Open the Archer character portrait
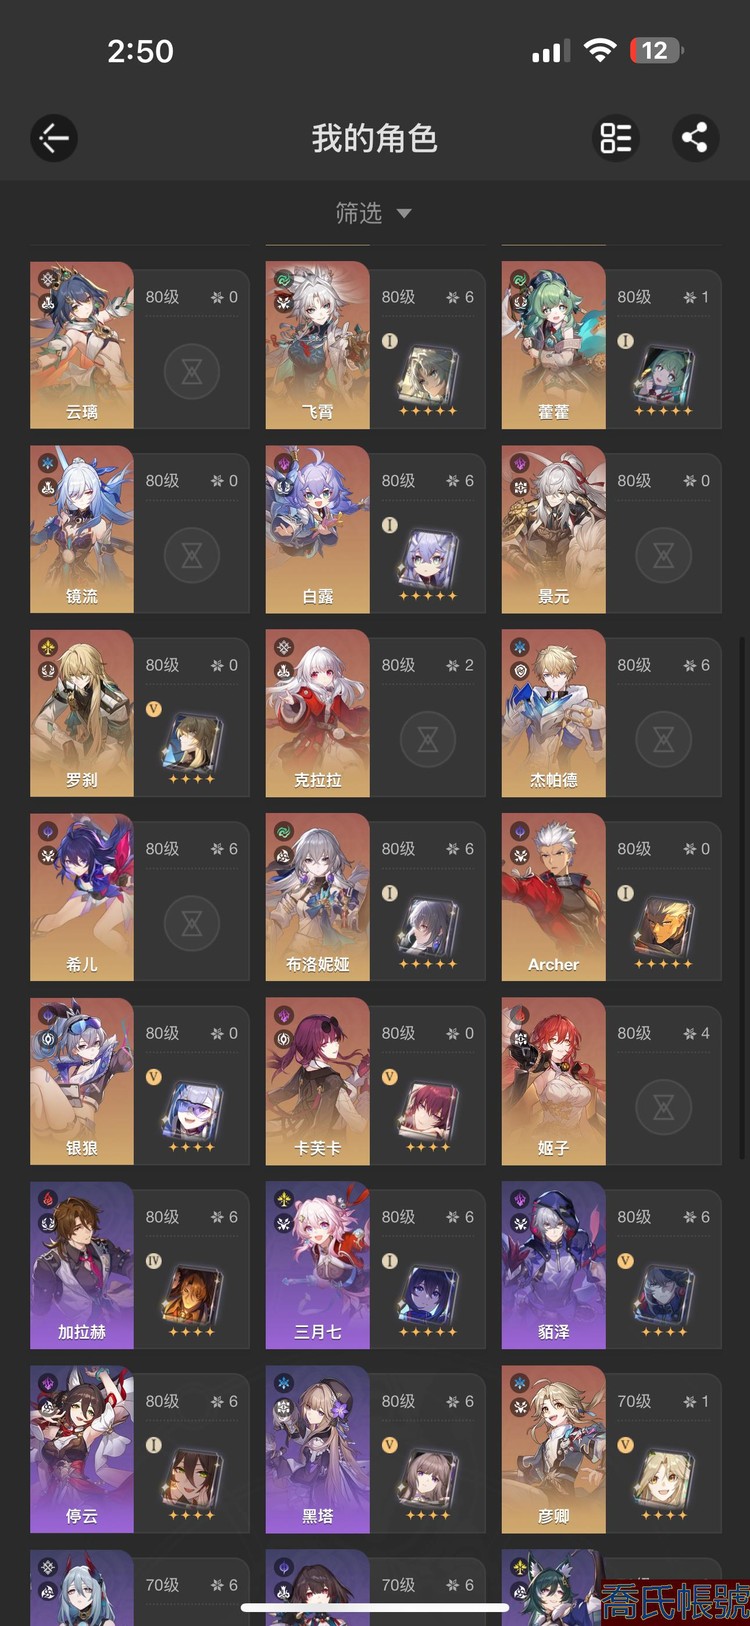The height and width of the screenshot is (1626, 750). [x=554, y=897]
